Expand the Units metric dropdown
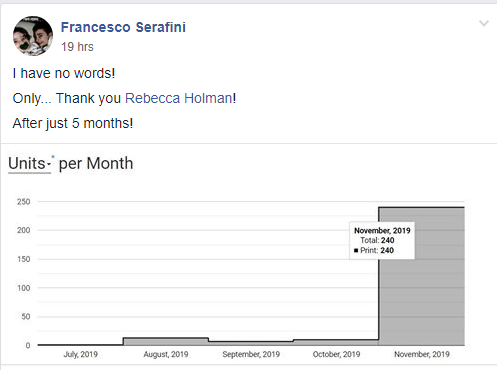This screenshot has width=497, height=370. (x=30, y=164)
